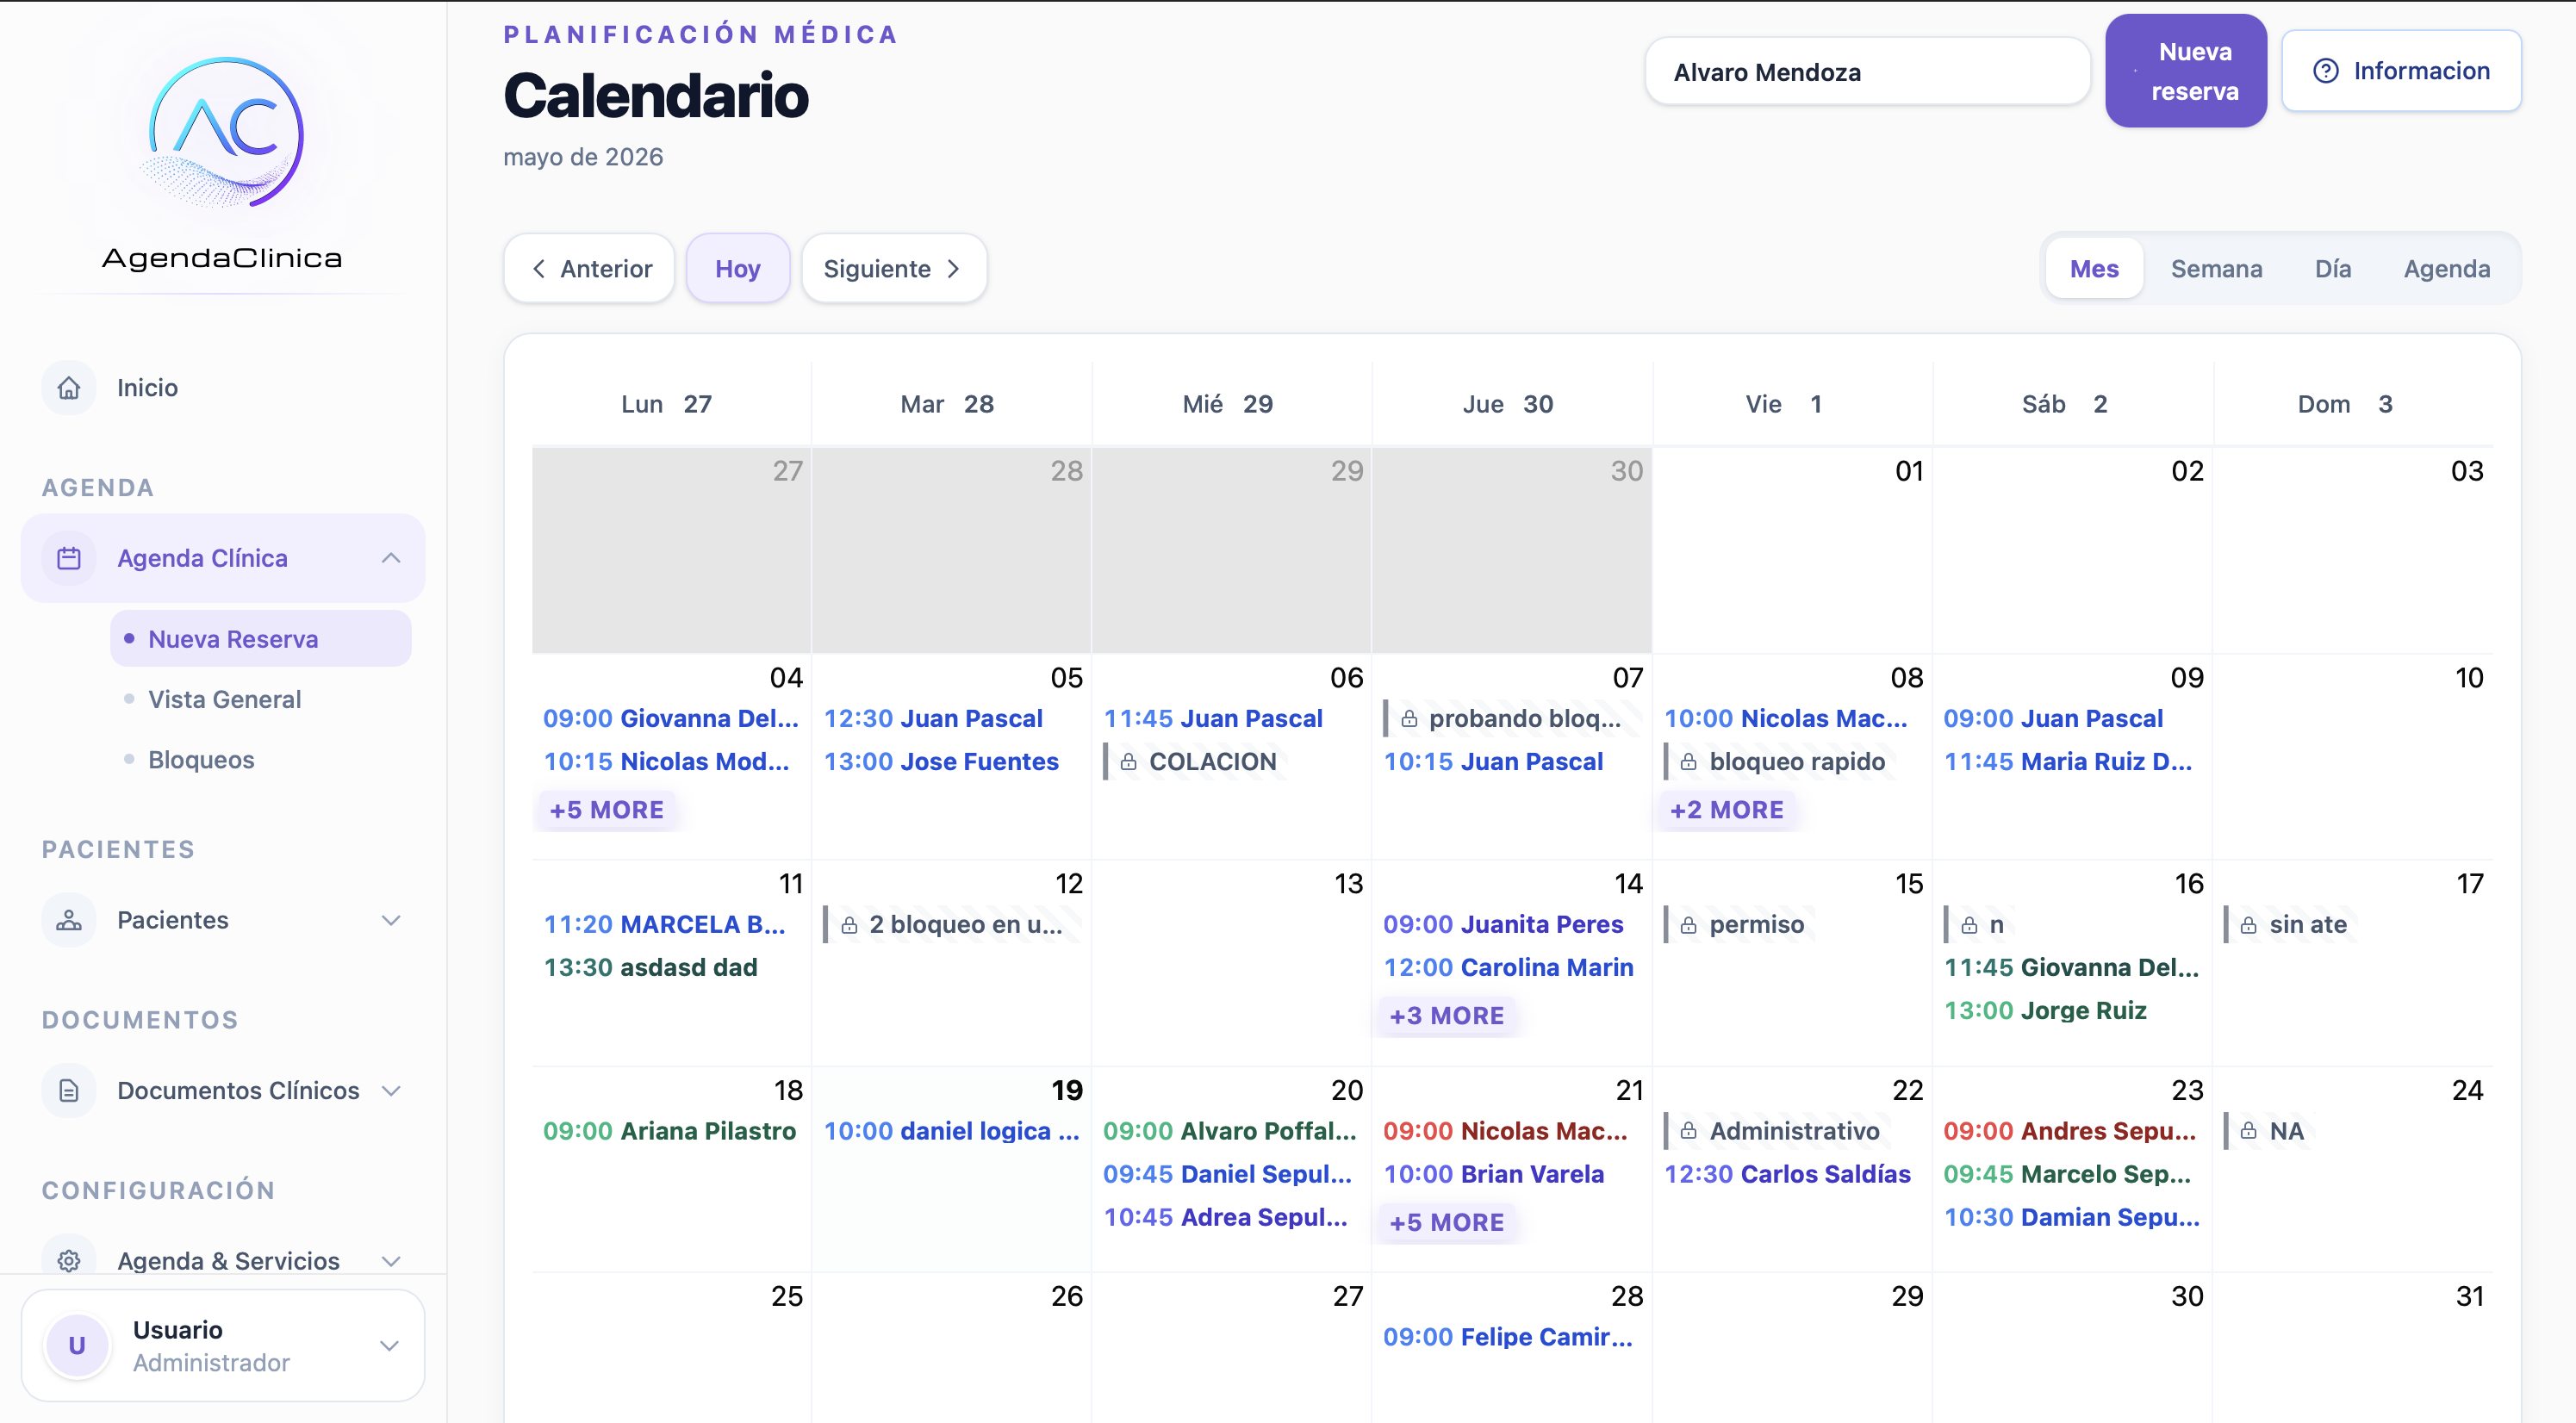Open the lock icon on COLACION block
This screenshot has height=1423, width=2576.
point(1128,762)
